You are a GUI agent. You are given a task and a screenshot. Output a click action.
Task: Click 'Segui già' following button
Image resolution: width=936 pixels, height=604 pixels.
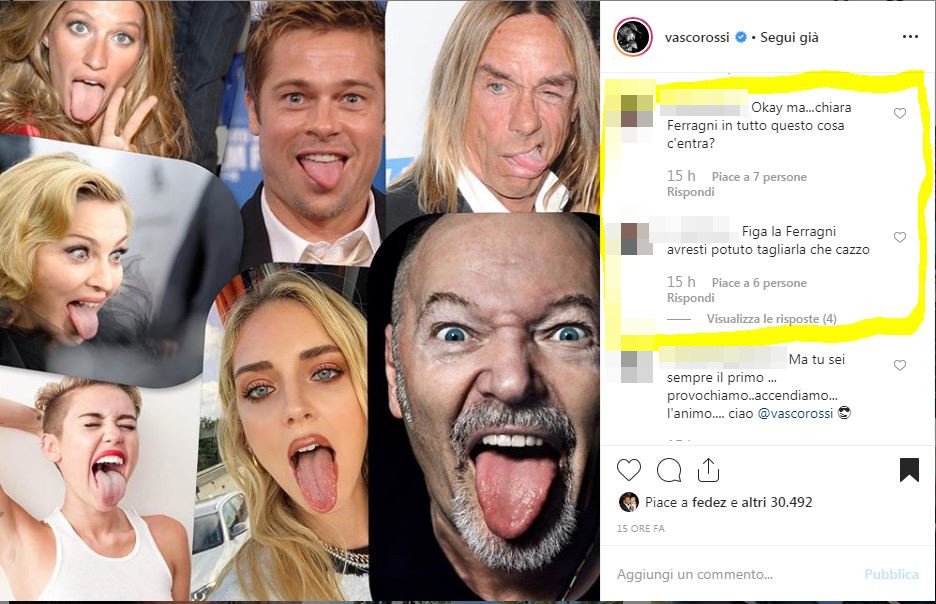point(789,37)
